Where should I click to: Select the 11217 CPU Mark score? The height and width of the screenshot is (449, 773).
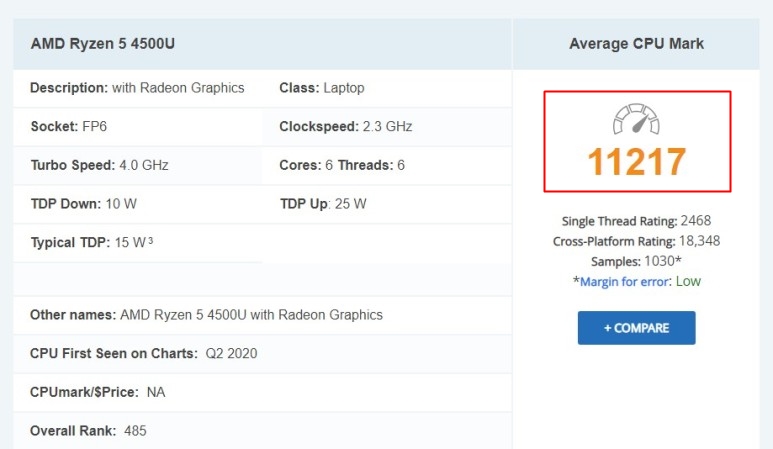point(636,161)
